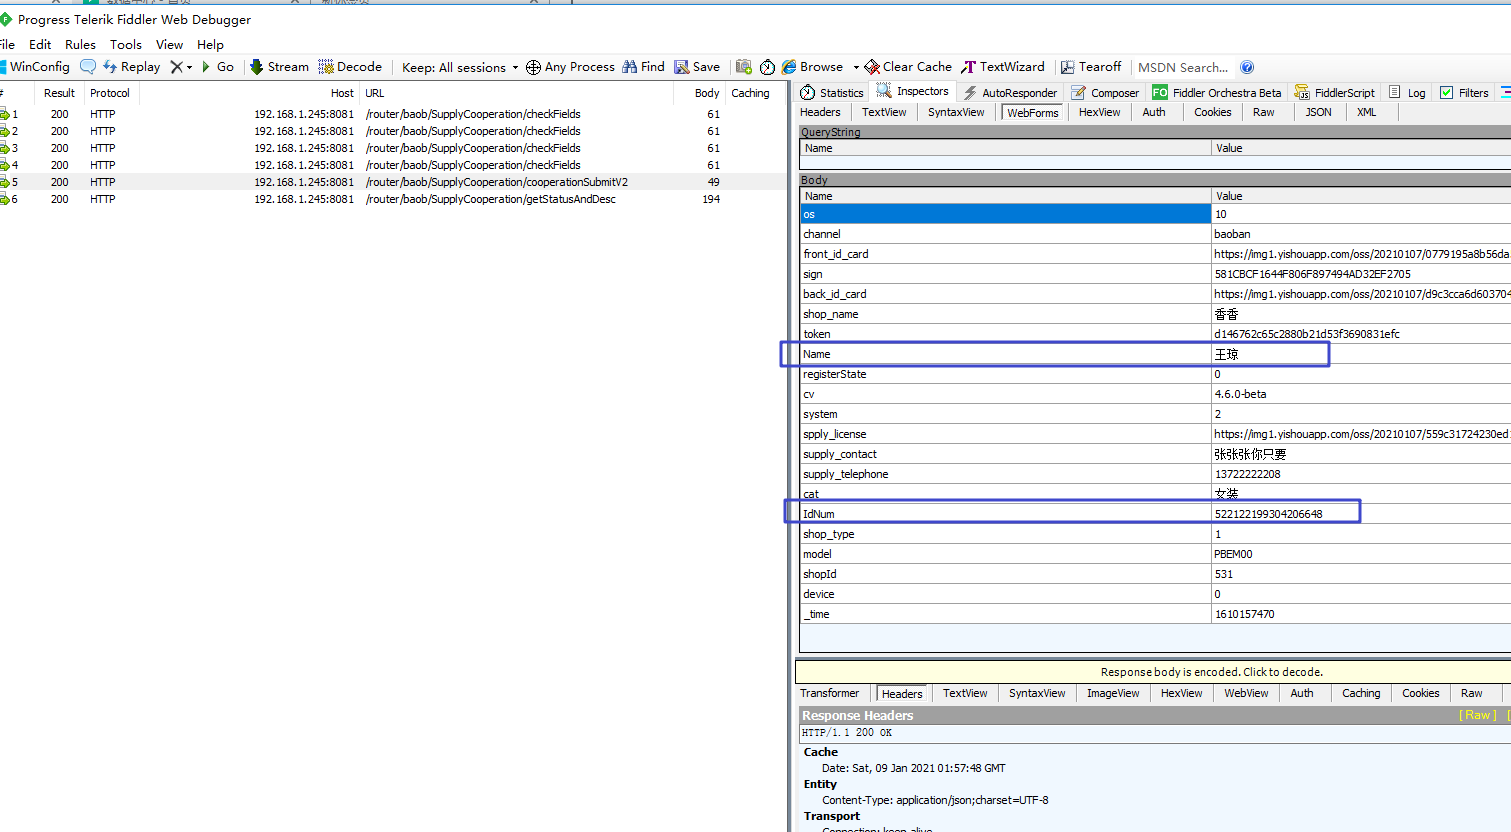
Task: Click Browse in the toolbar
Action: coord(813,67)
